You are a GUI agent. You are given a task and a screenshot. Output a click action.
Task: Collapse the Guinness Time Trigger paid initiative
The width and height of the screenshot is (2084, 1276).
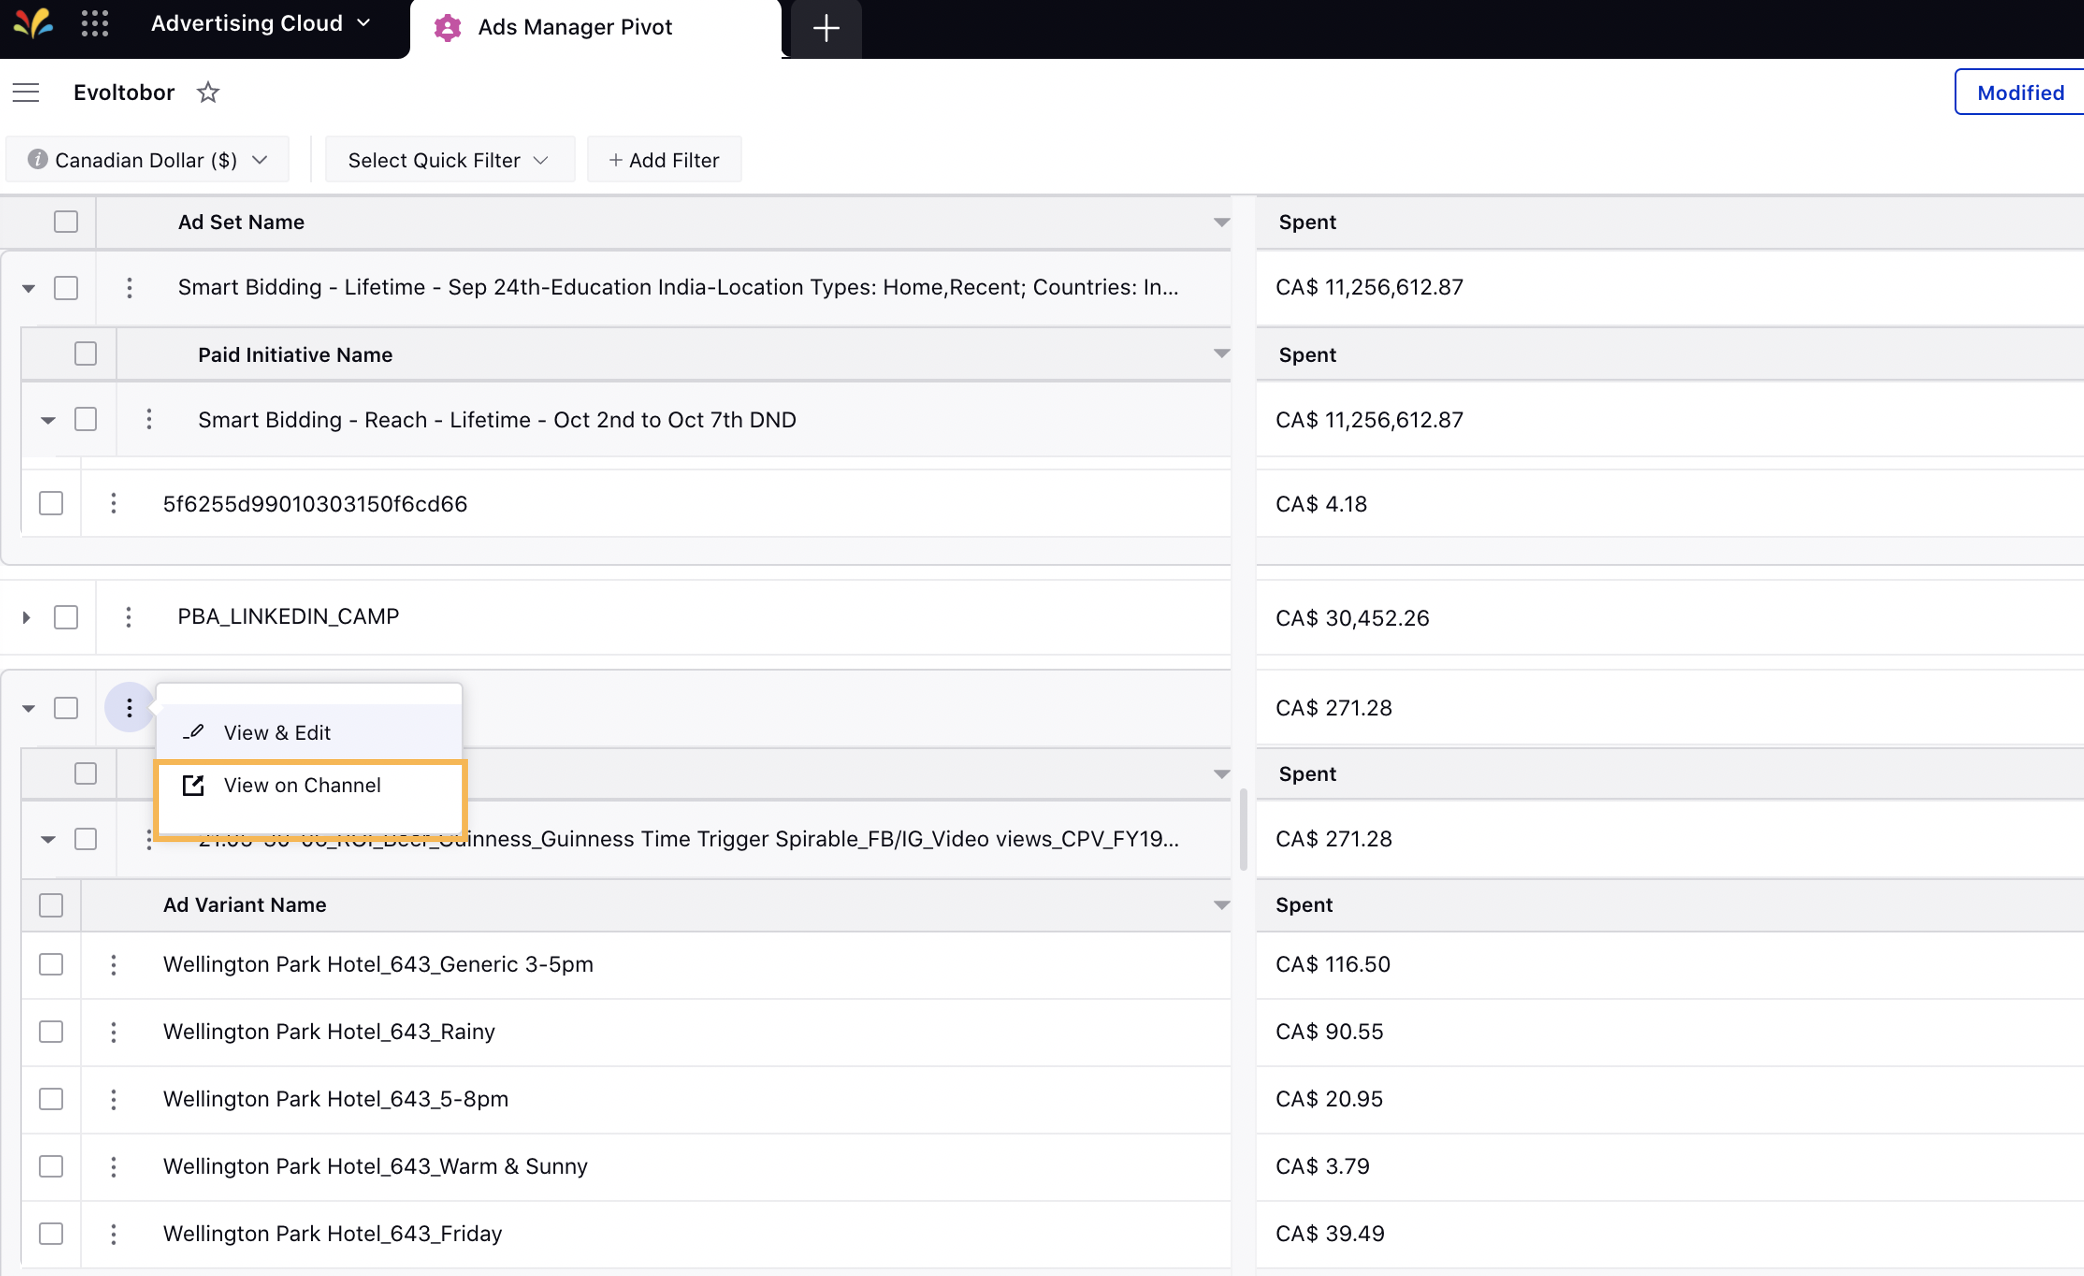tap(45, 838)
